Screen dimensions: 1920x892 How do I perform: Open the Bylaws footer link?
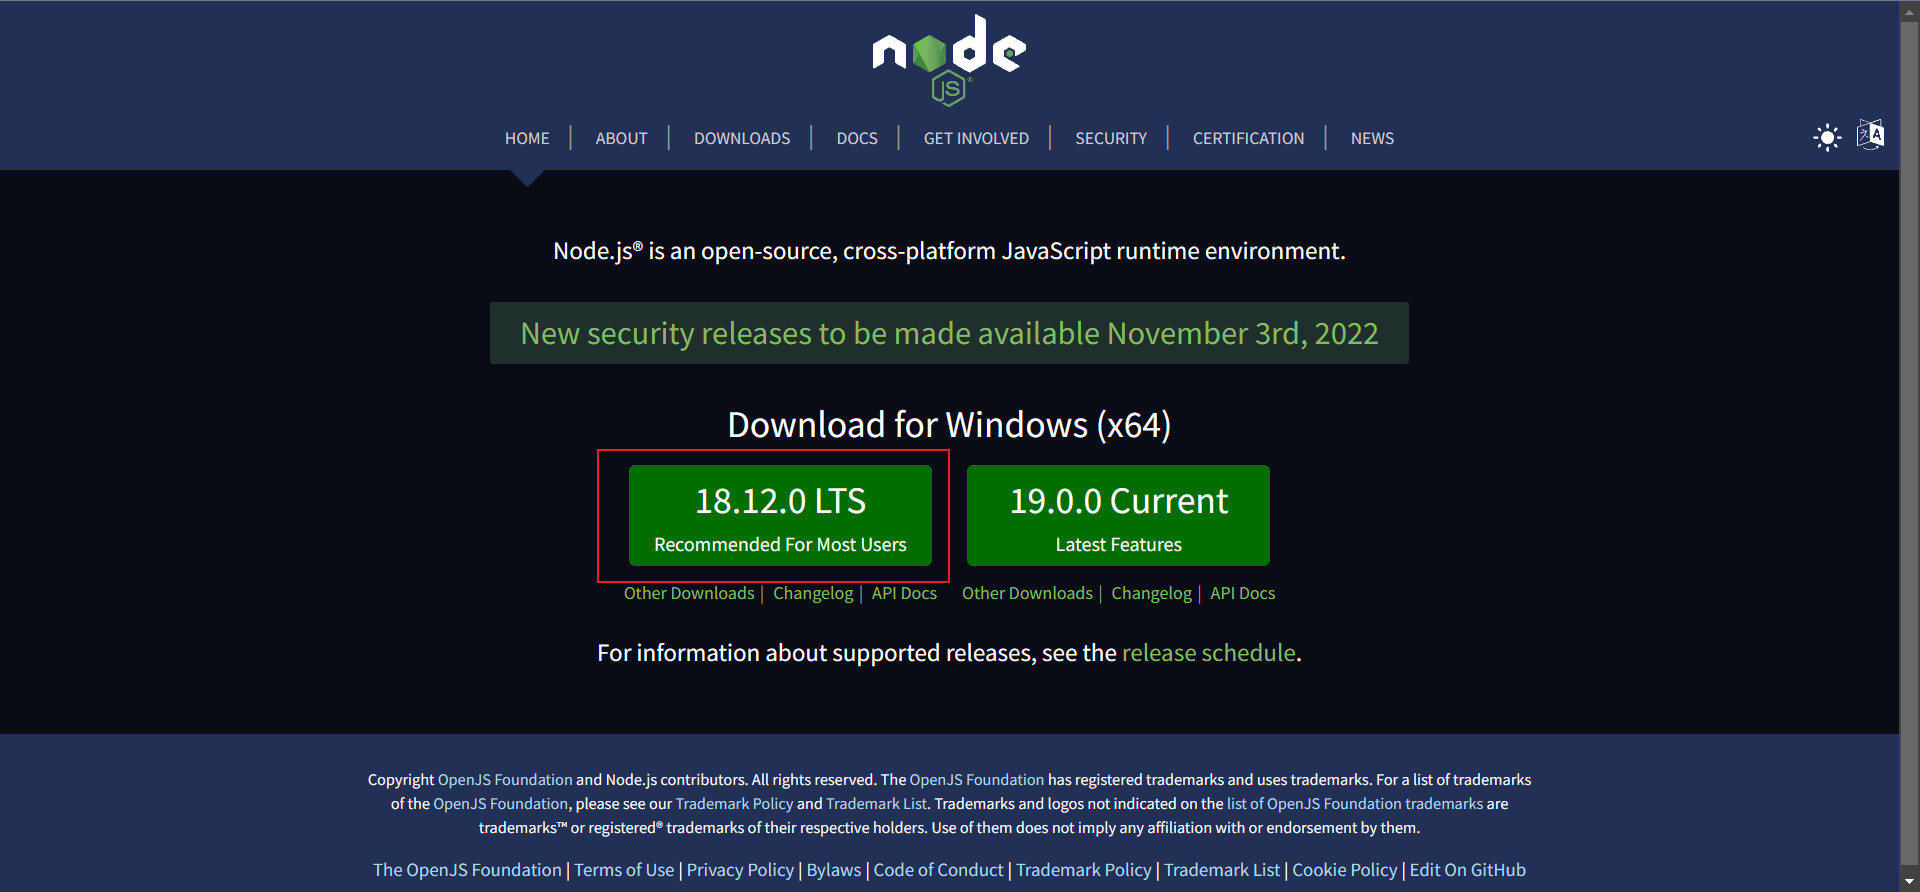[x=834, y=870]
